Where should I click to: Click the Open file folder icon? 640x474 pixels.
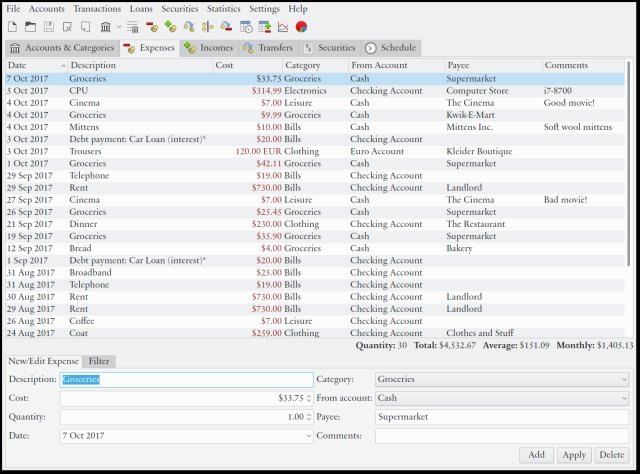click(30, 26)
